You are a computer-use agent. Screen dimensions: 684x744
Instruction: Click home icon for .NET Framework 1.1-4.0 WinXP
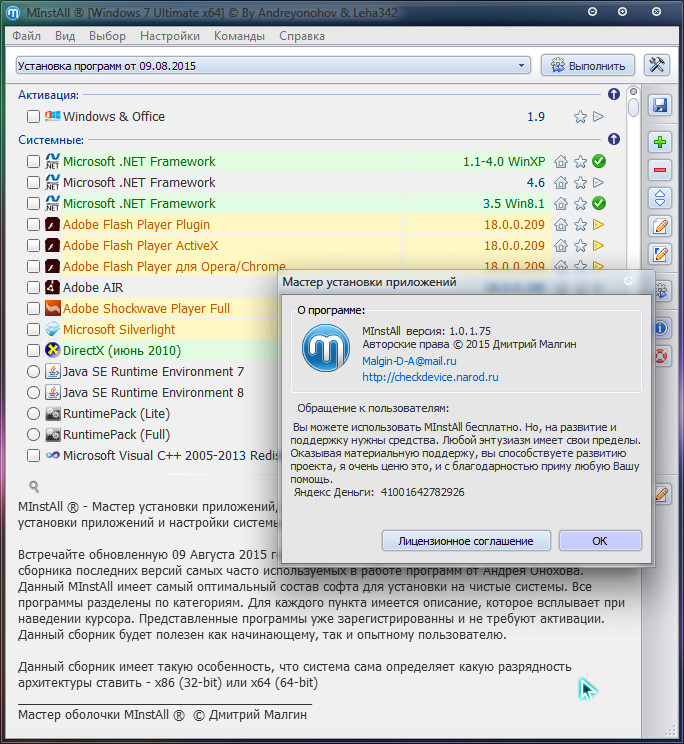561,162
